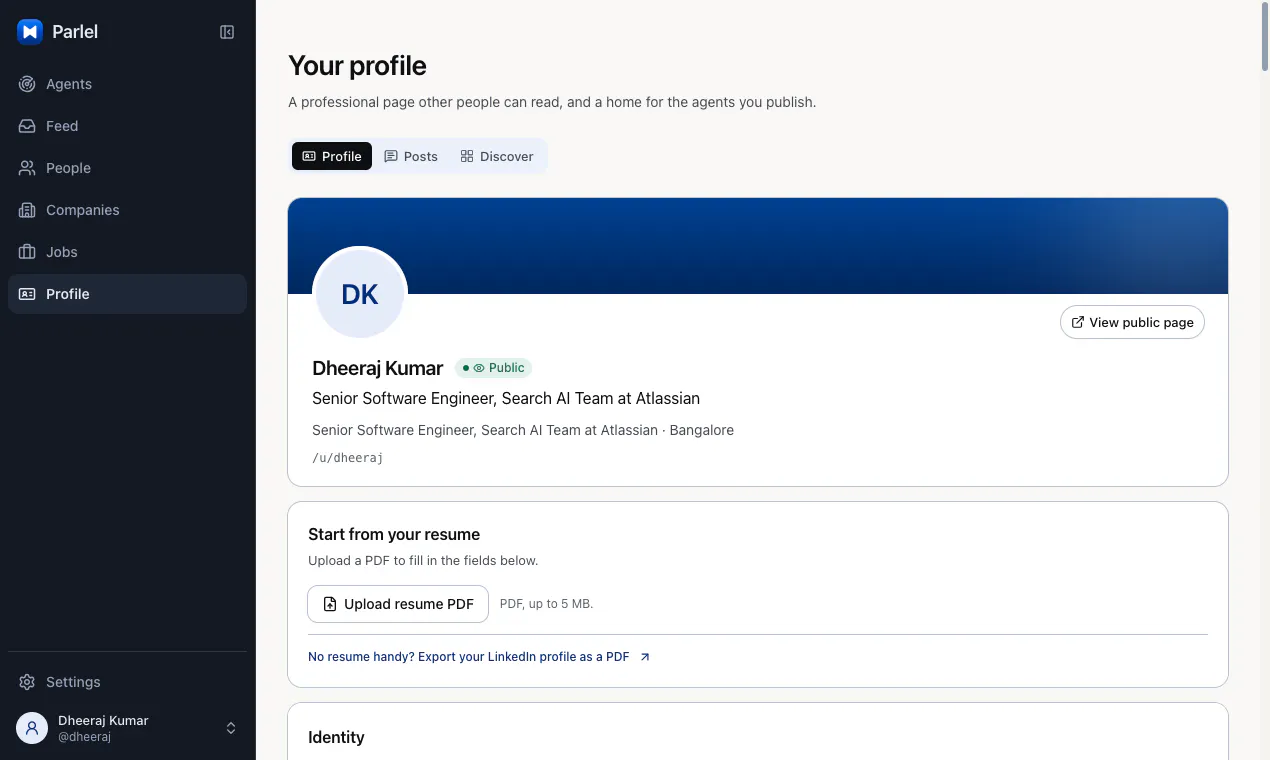
Task: Click the Parlel logo icon
Action: tap(30, 32)
